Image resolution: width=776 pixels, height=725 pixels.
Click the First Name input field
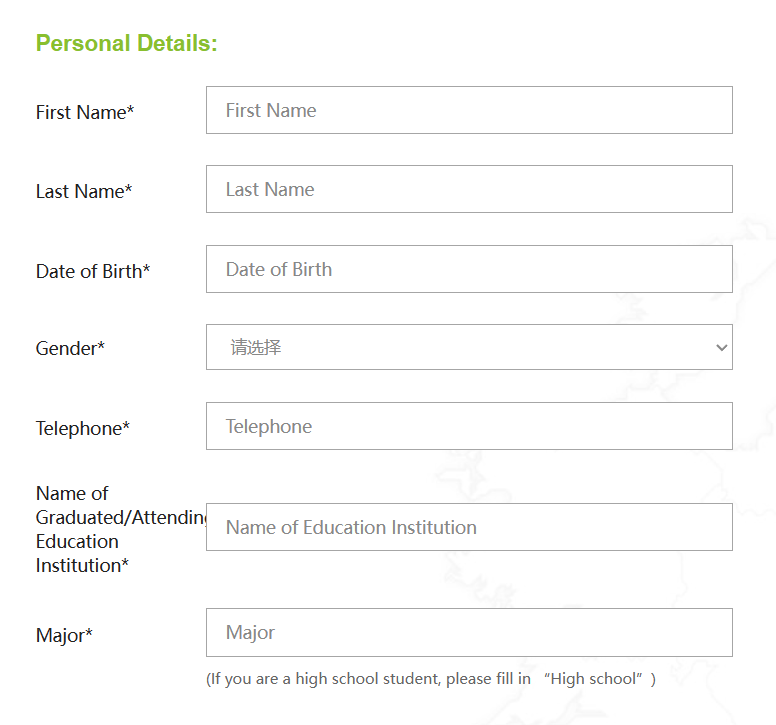(469, 110)
